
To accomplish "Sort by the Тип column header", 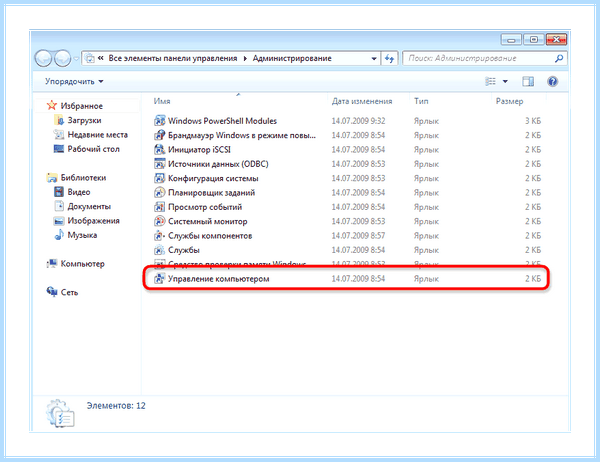I will click(x=421, y=101).
